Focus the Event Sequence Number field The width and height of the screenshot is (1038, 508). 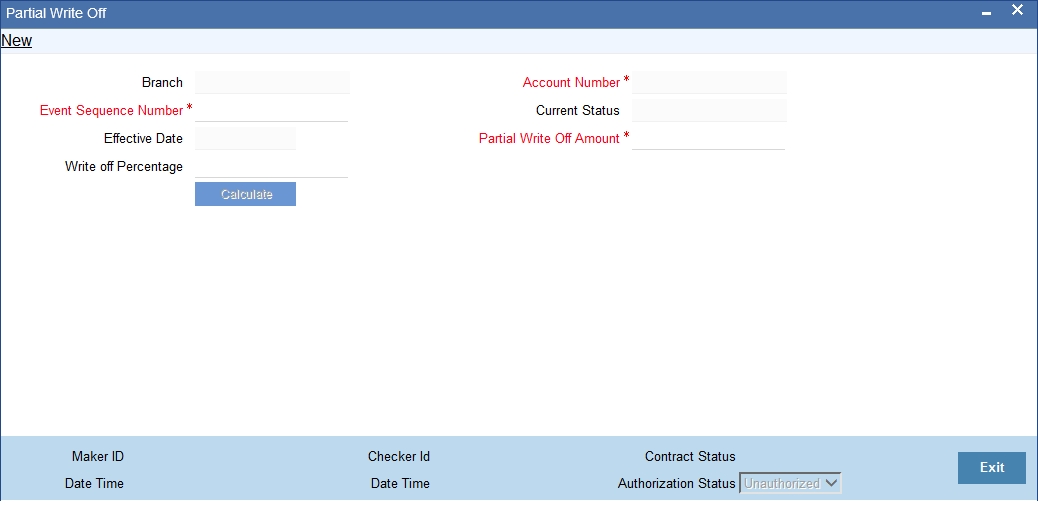point(271,110)
